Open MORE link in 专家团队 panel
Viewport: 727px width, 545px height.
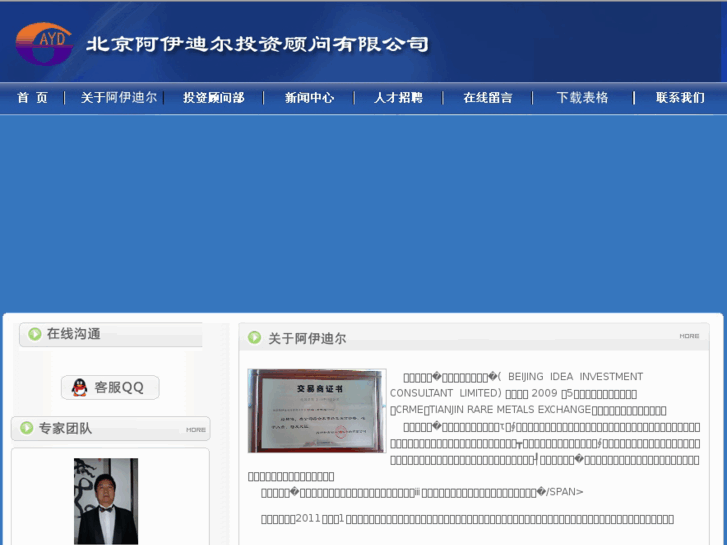pos(196,430)
